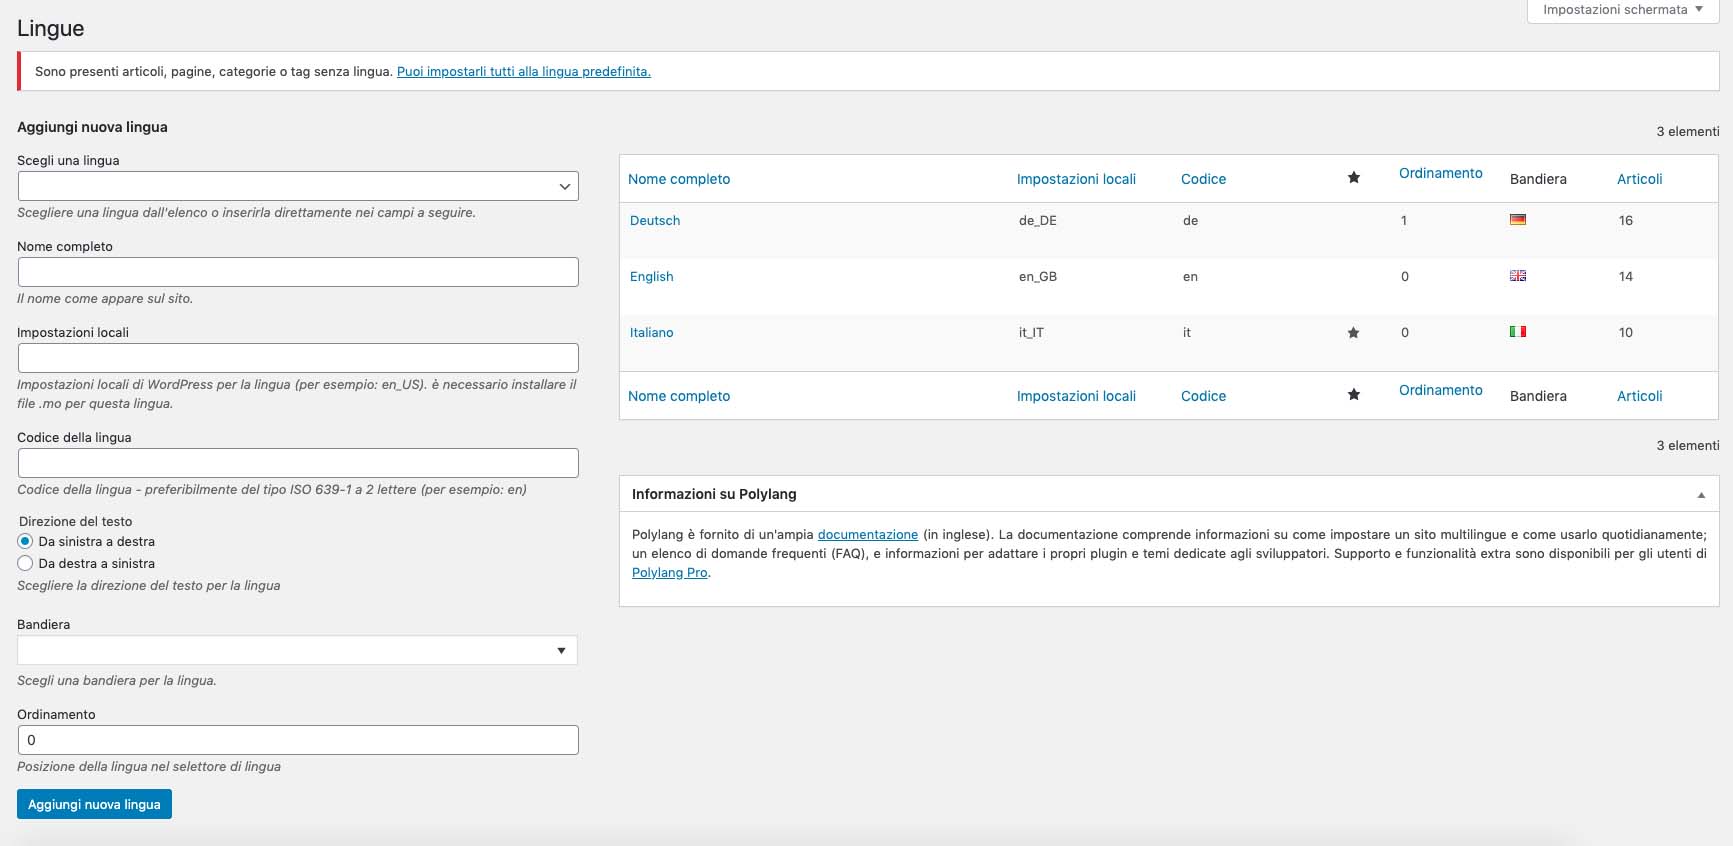Screen dimensions: 1733x846
Task: Click article count 10 in the Italiano row
Action: click(1626, 333)
